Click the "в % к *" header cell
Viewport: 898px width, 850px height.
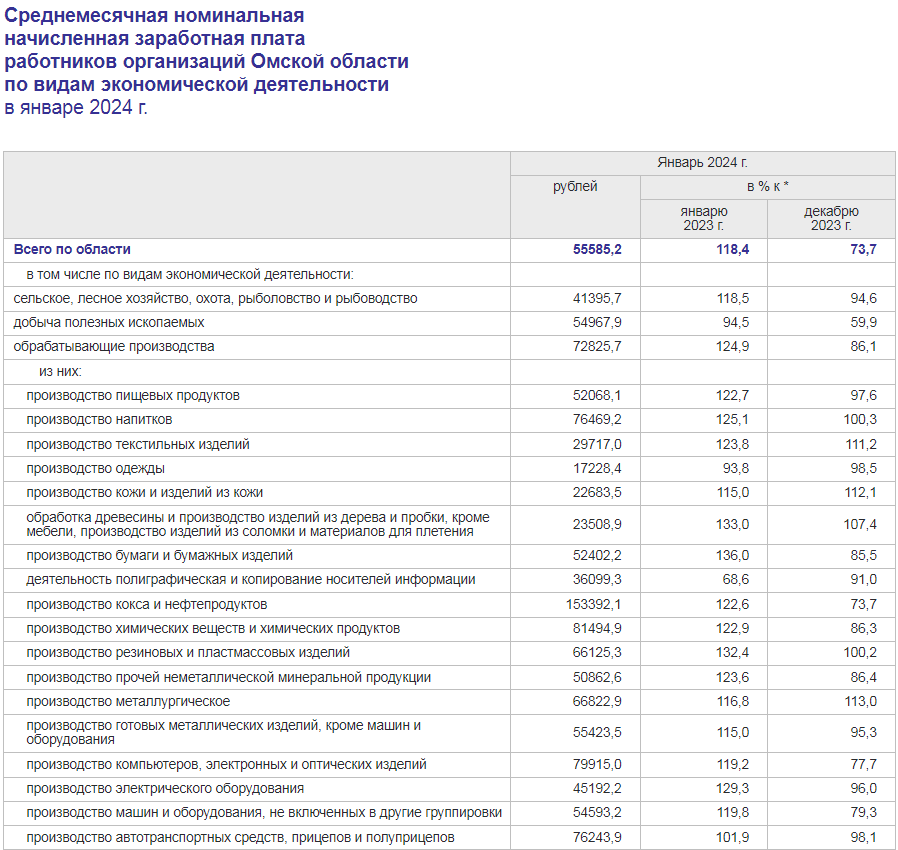(767, 187)
